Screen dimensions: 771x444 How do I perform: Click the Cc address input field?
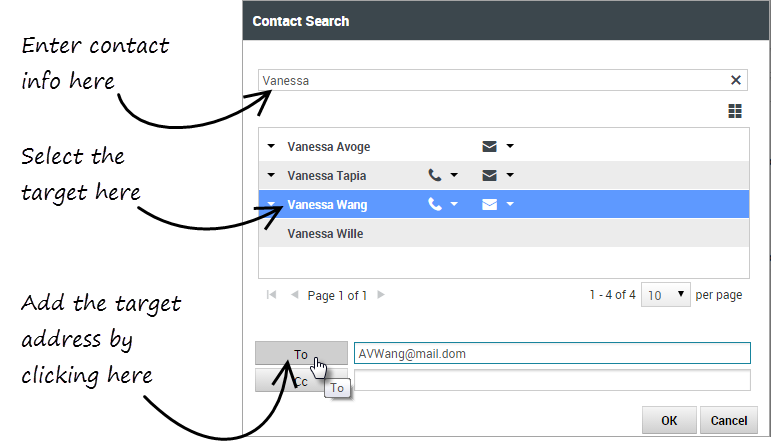click(551, 381)
